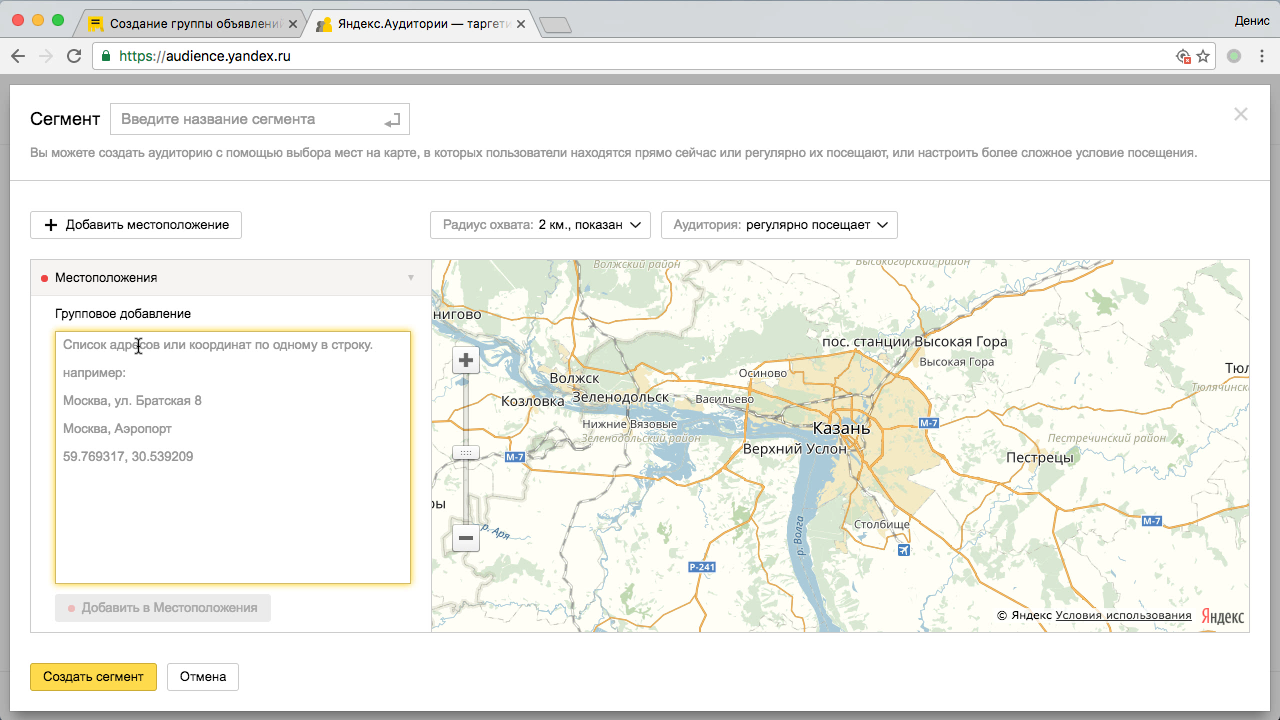Click the Создать сегмент button
1280x720 pixels.
93,677
